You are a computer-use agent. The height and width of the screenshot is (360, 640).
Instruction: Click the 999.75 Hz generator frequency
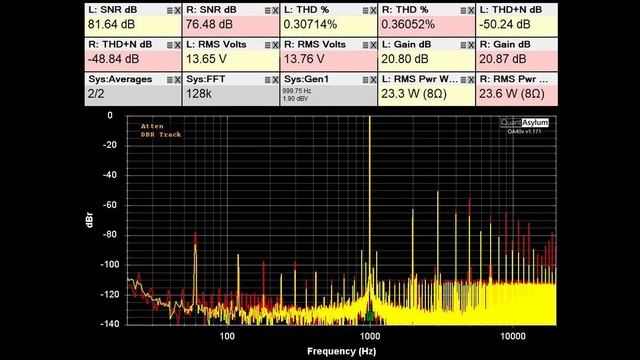297,91
